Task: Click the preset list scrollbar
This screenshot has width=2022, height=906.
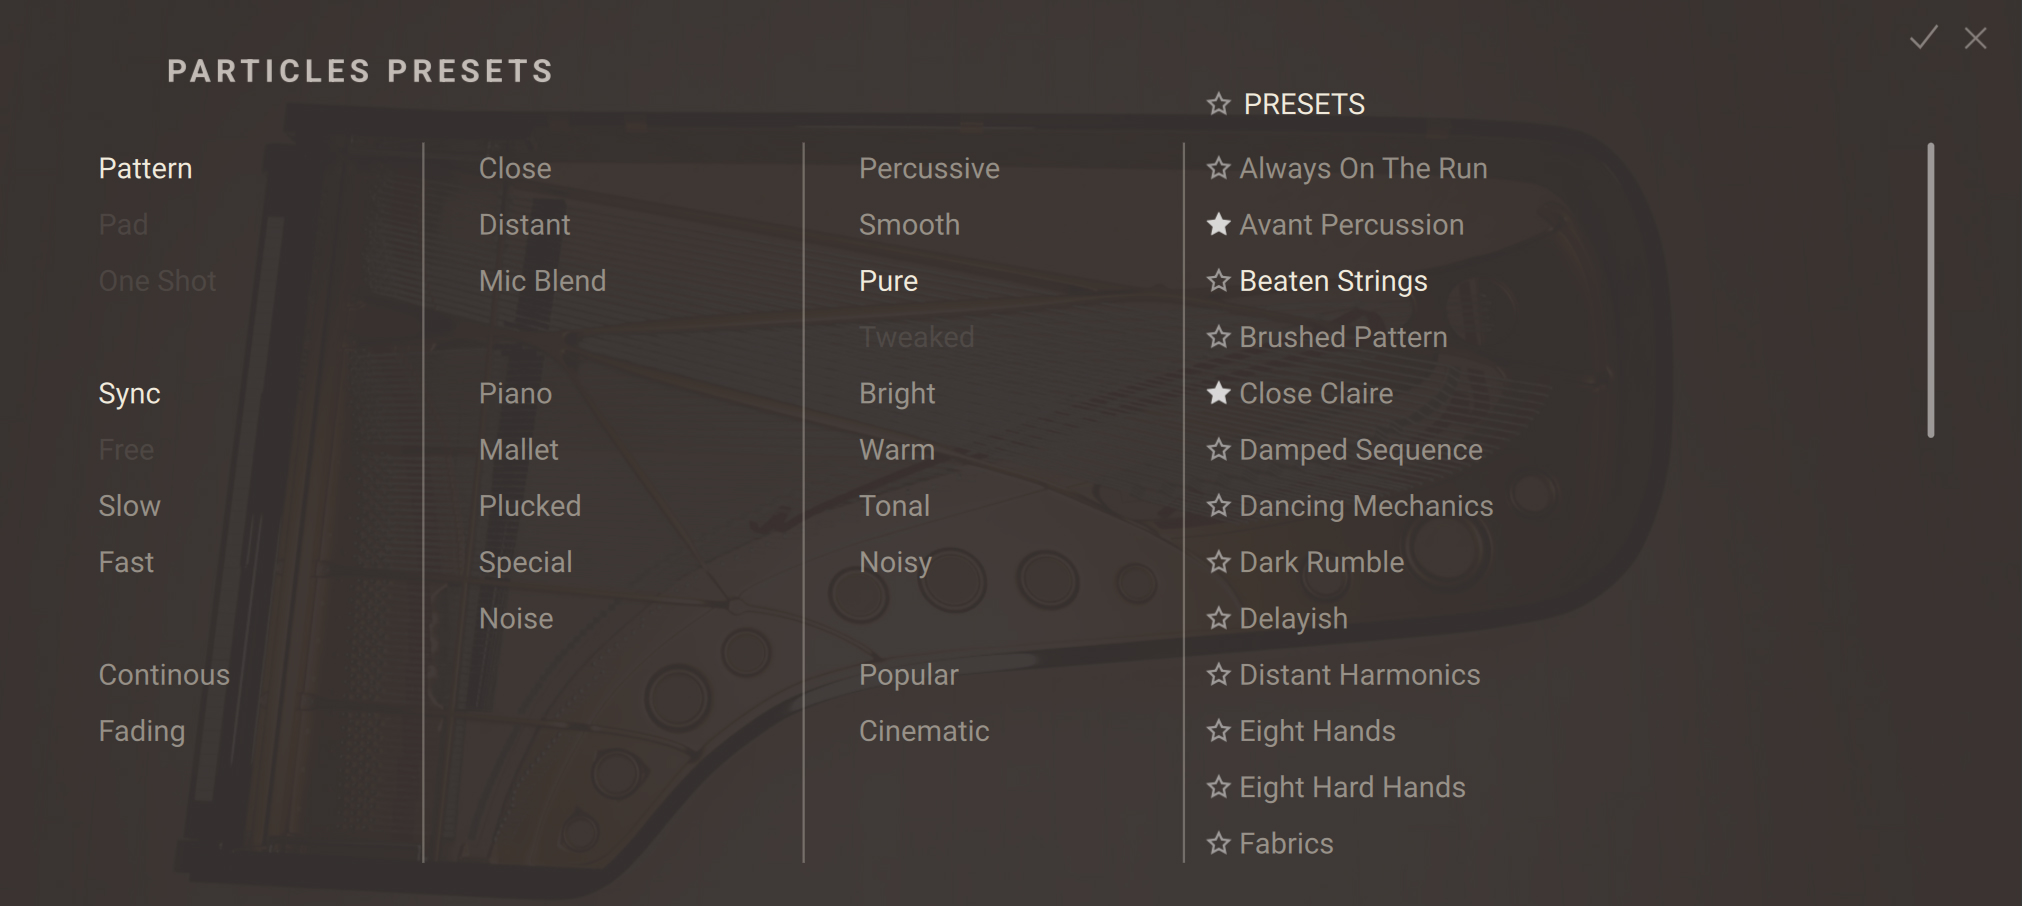Action: click(1930, 290)
